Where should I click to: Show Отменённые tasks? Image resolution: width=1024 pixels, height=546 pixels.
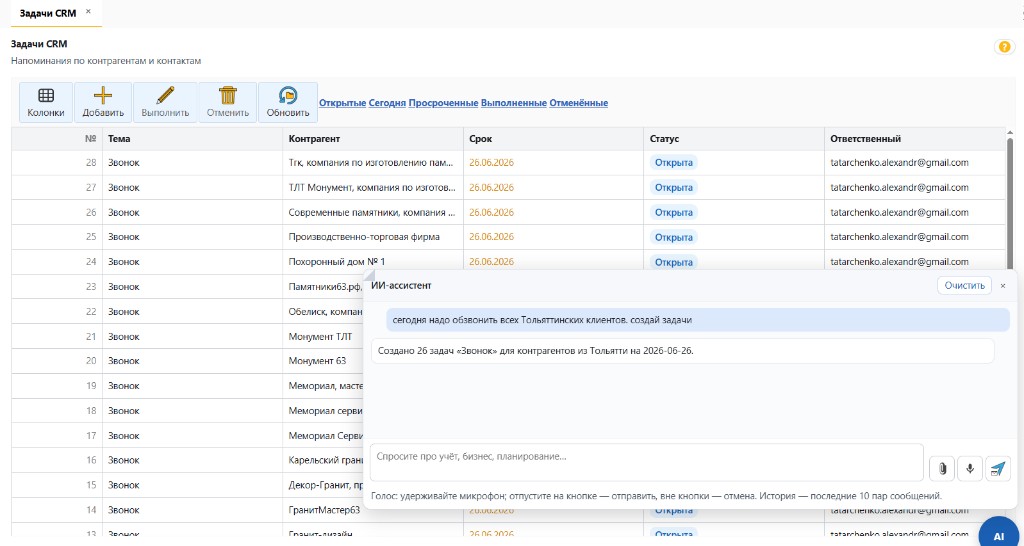point(579,103)
